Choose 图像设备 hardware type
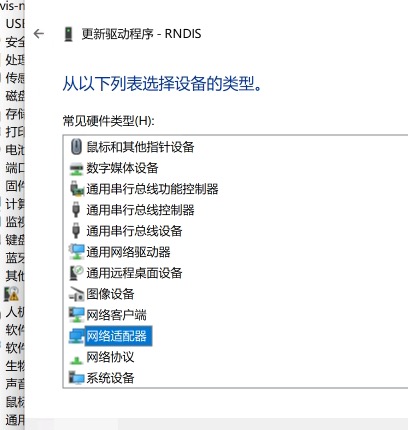 [x=110, y=294]
